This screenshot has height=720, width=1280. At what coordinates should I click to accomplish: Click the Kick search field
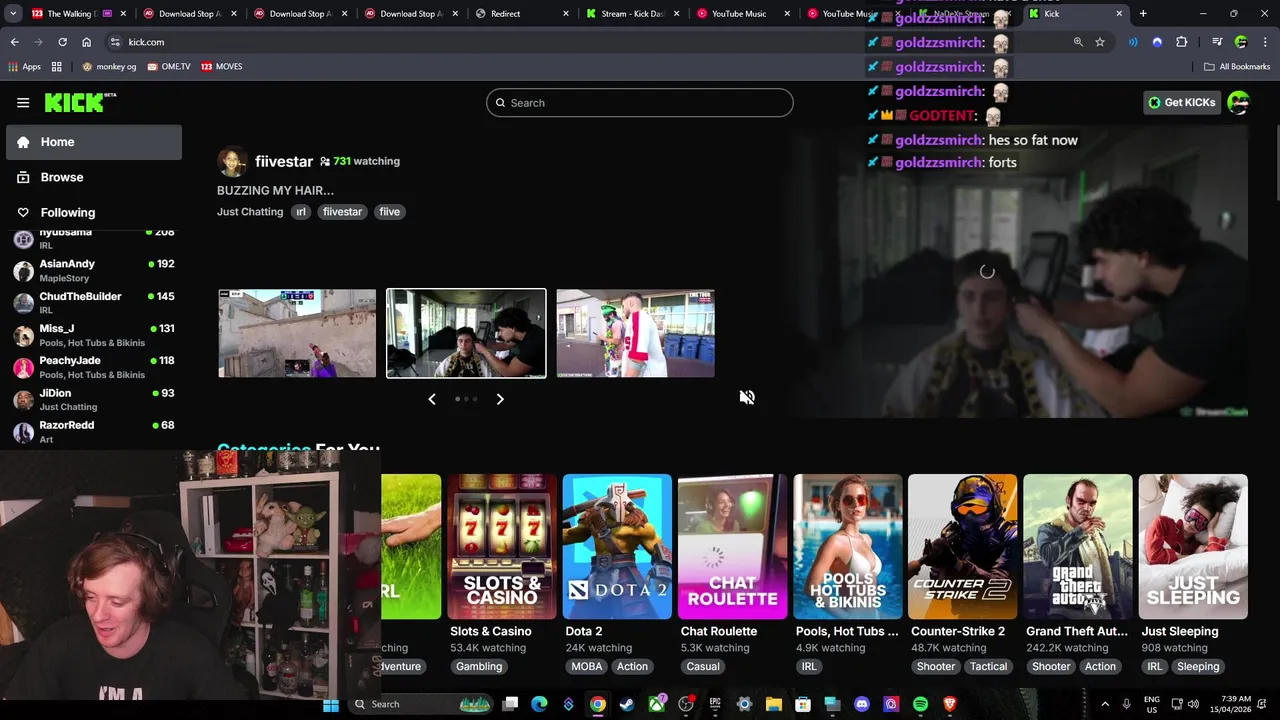(640, 103)
